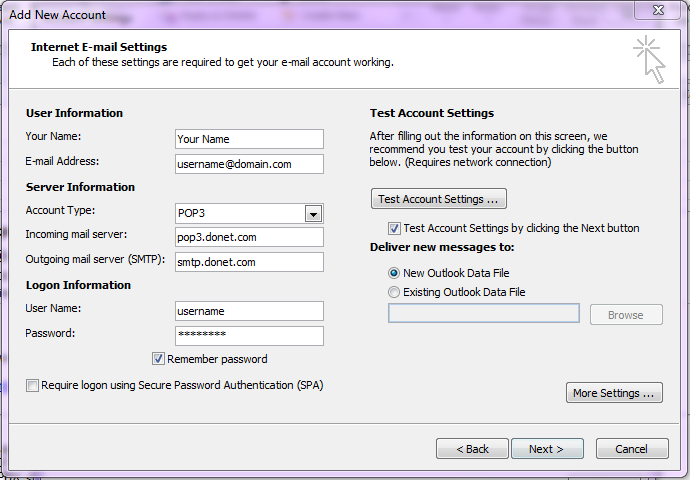Image resolution: width=690 pixels, height=480 pixels.
Task: Click the E-mail Address field
Action: click(249, 164)
